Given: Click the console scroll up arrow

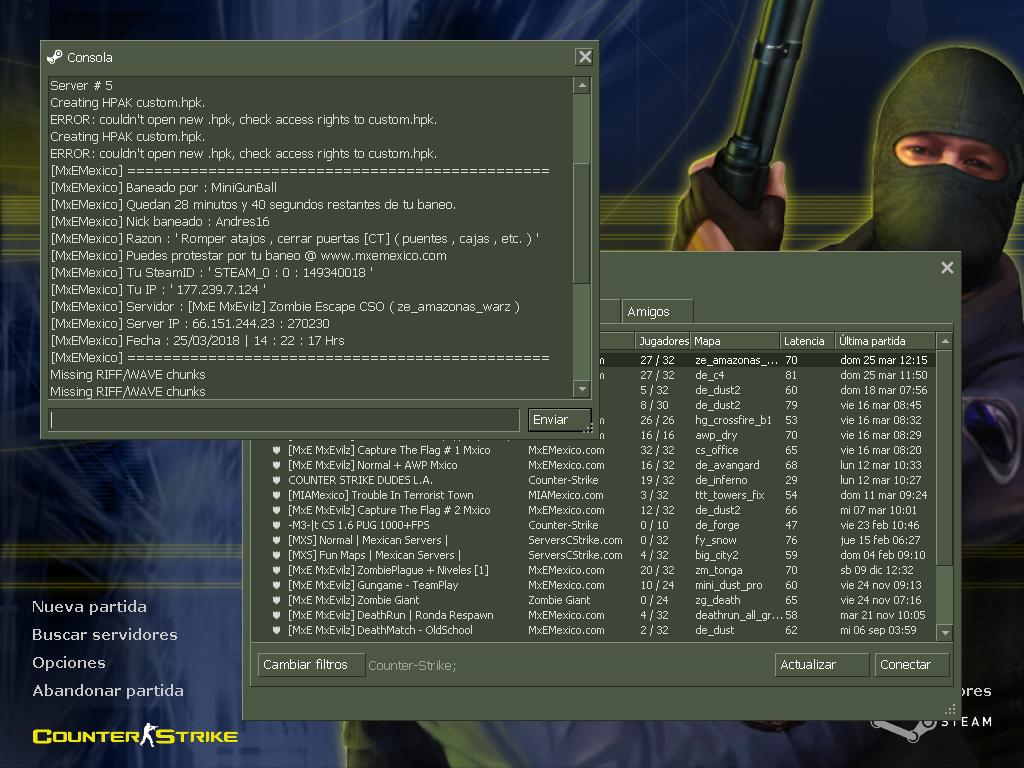Looking at the screenshot, I should [582, 86].
